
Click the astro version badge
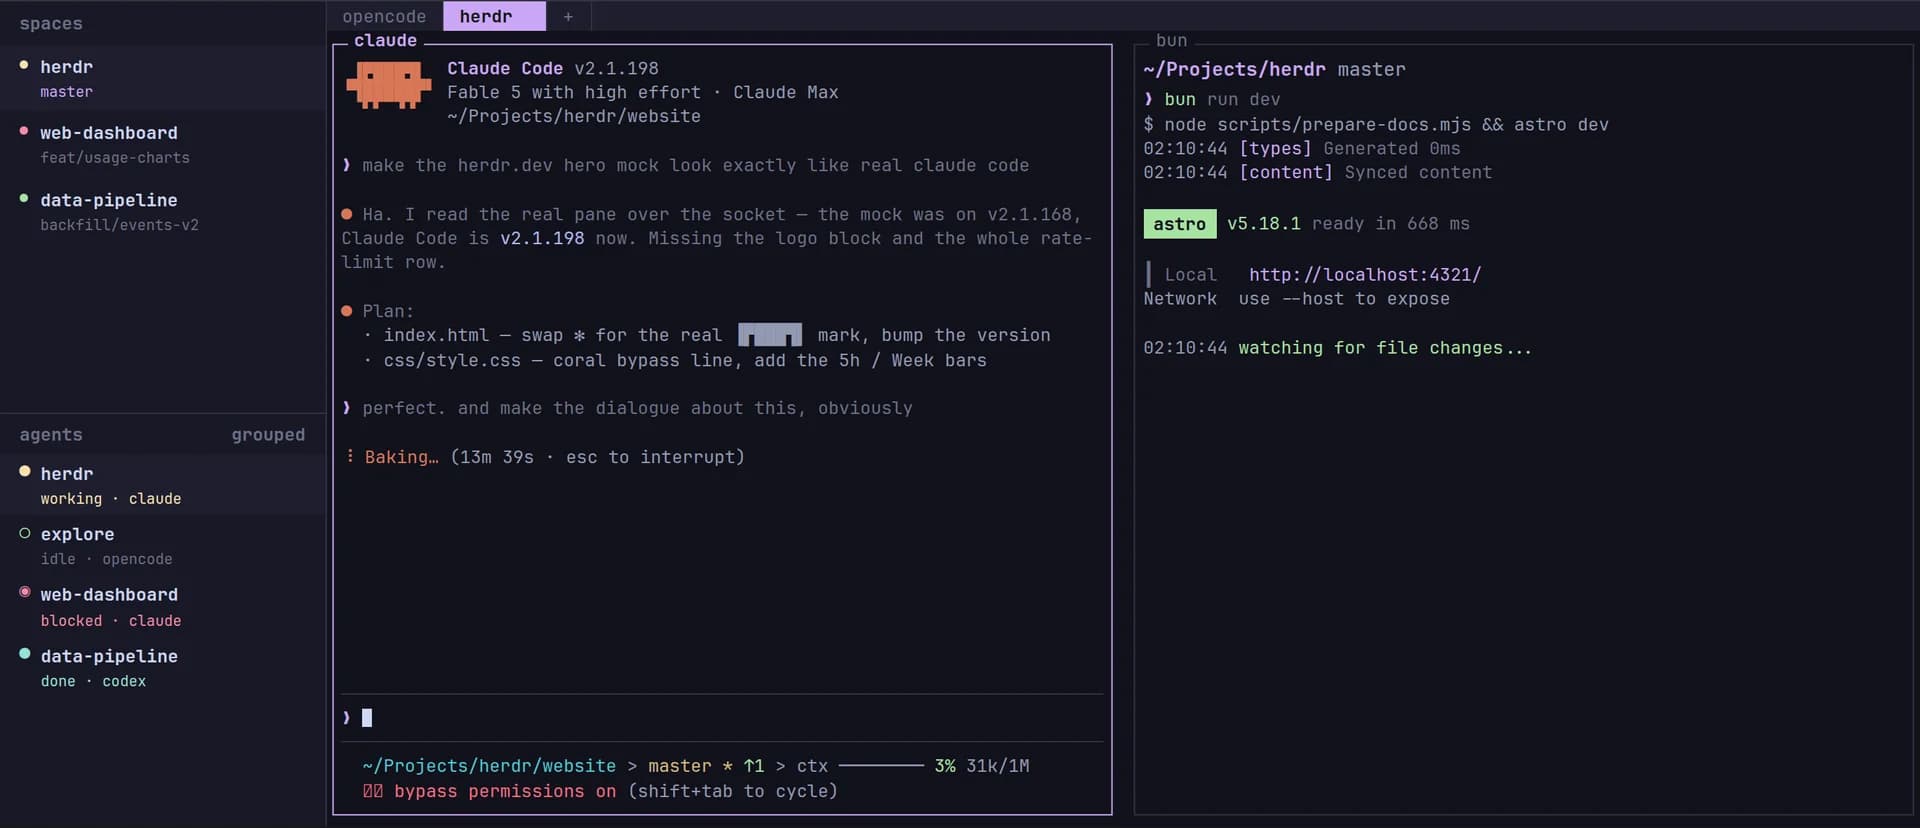tap(1180, 224)
